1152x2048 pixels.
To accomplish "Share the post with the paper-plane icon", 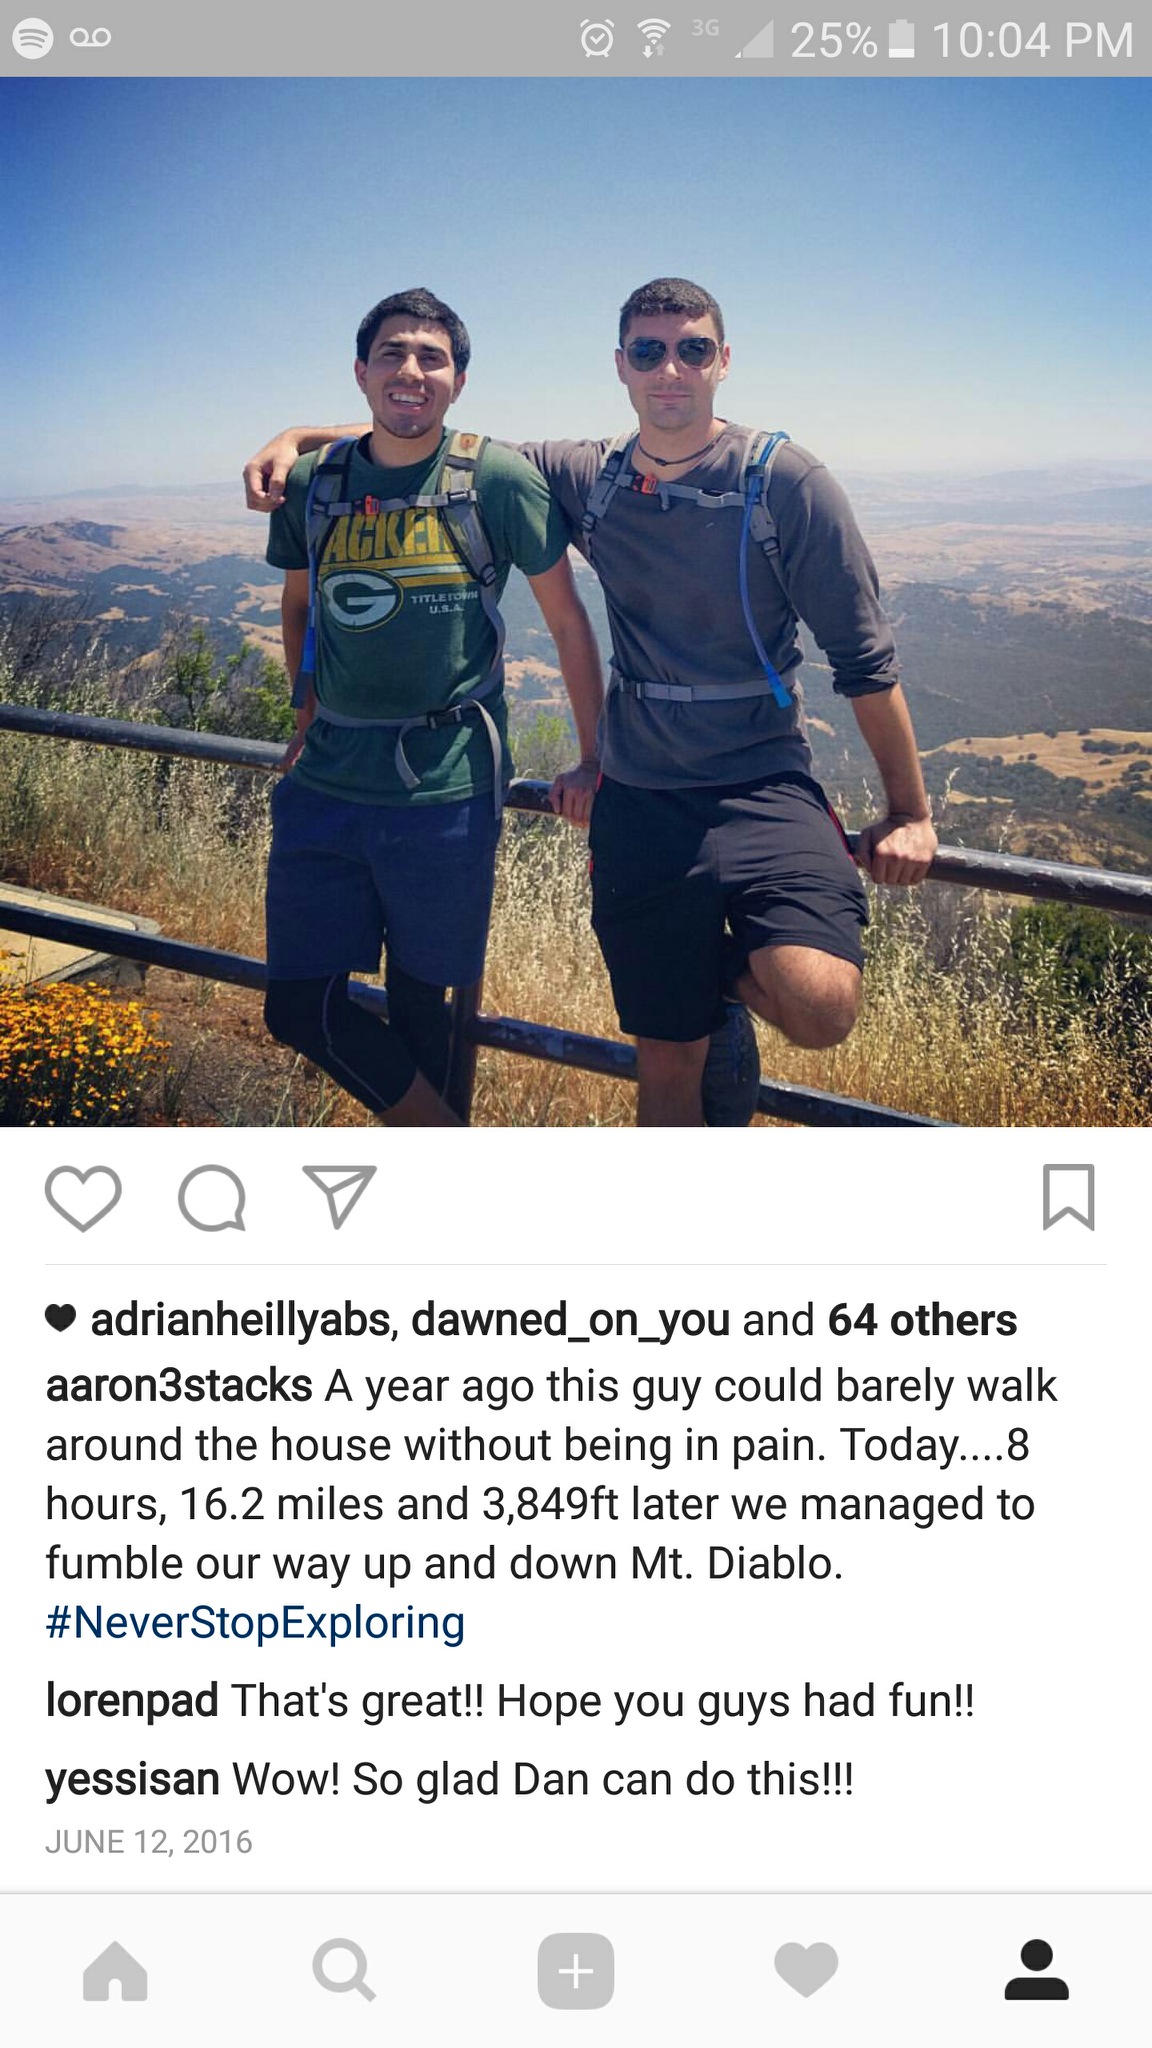I will 340,1195.
